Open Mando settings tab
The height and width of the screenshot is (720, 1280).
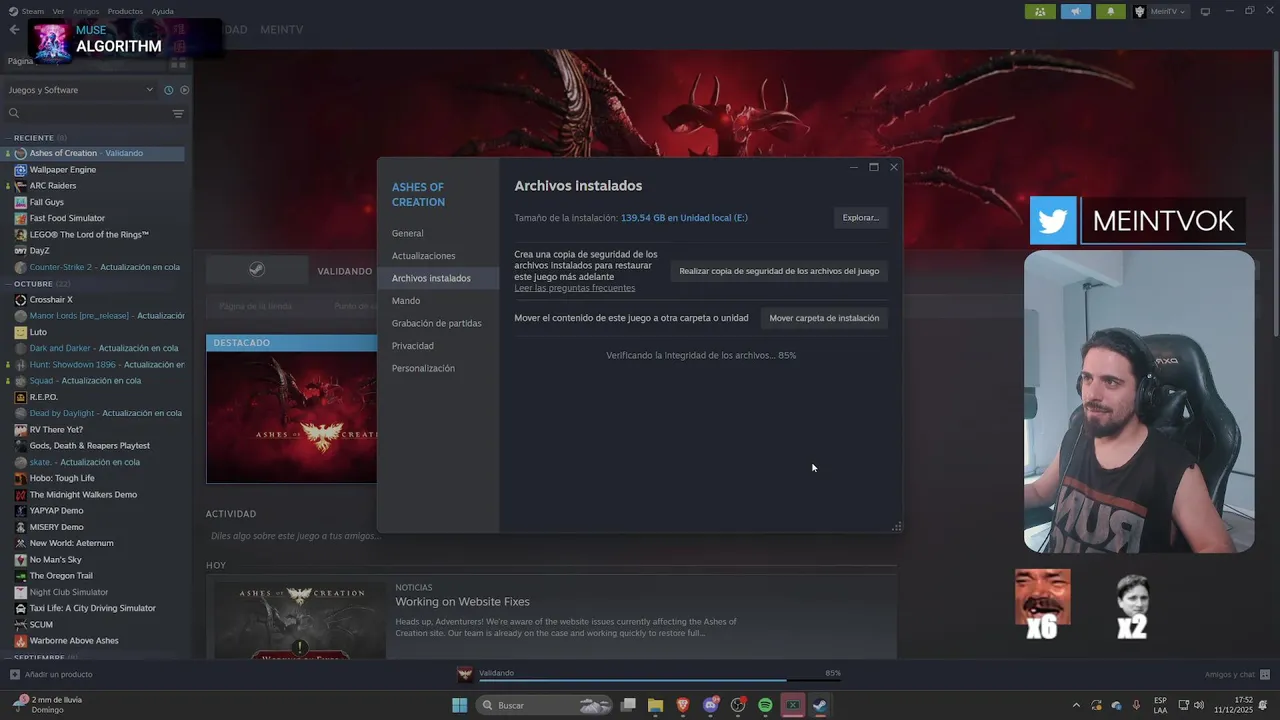click(438, 301)
